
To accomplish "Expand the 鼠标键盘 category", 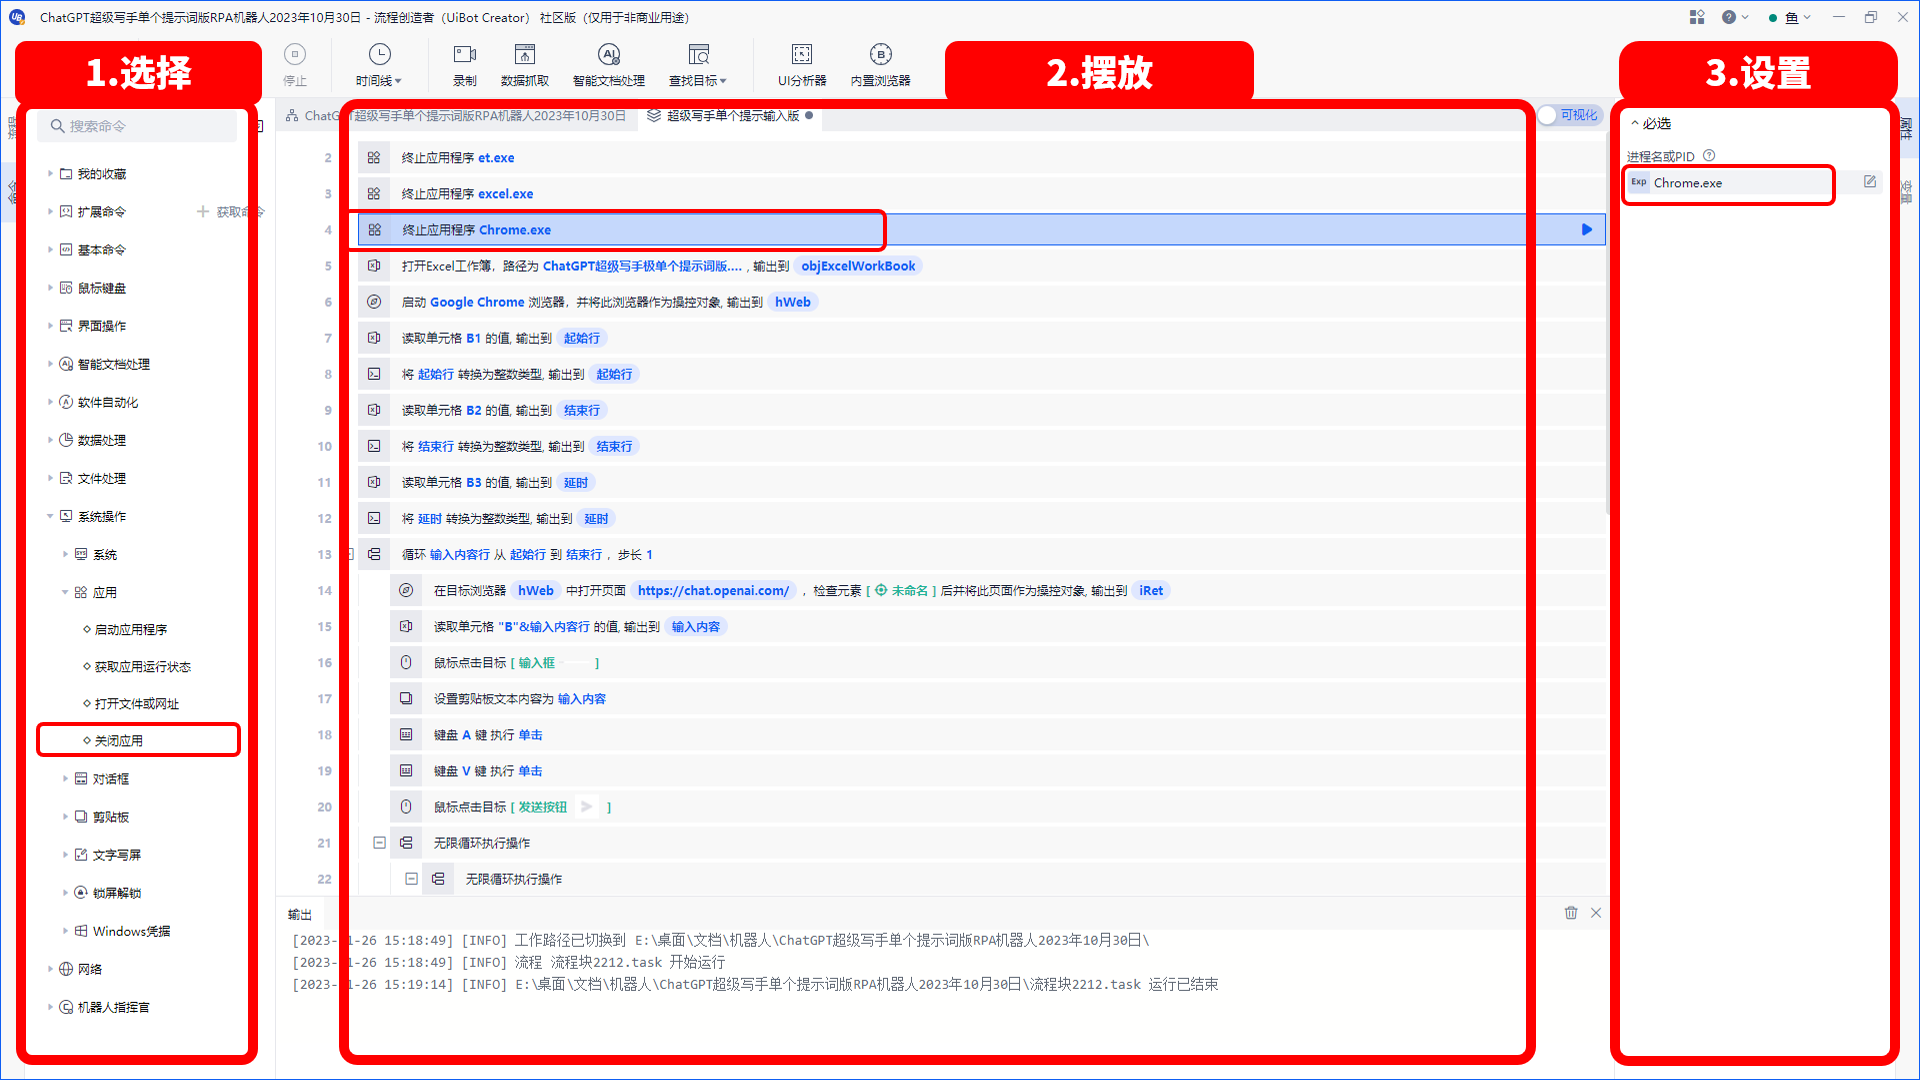I will click(50, 288).
